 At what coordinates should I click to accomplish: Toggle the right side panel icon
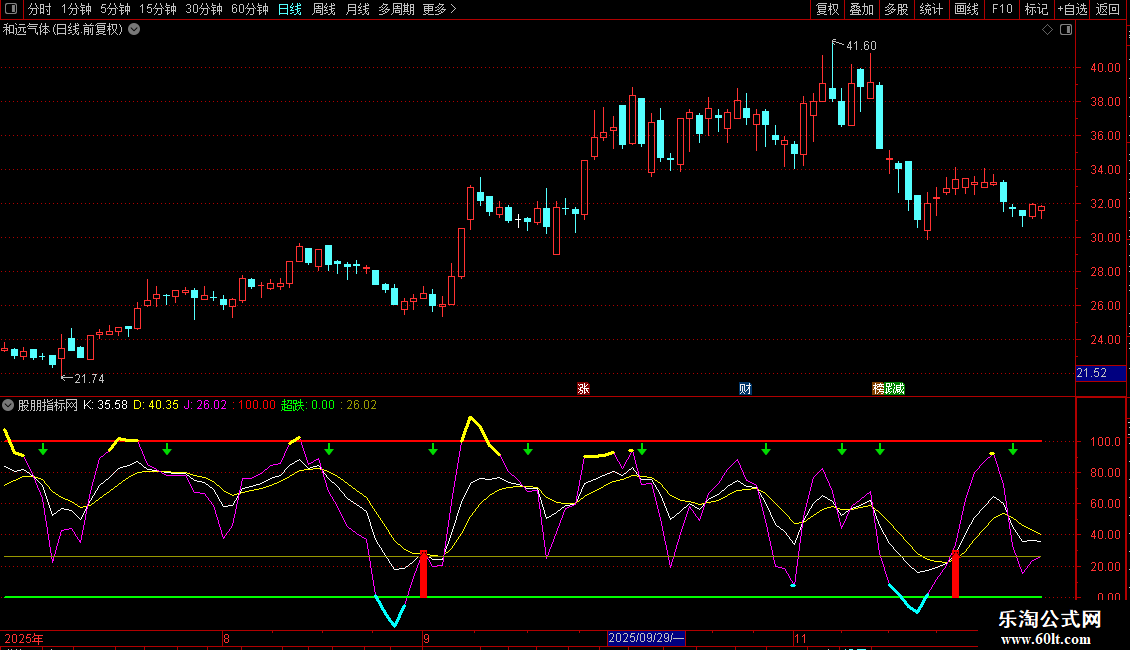pyautogui.click(x=1066, y=30)
